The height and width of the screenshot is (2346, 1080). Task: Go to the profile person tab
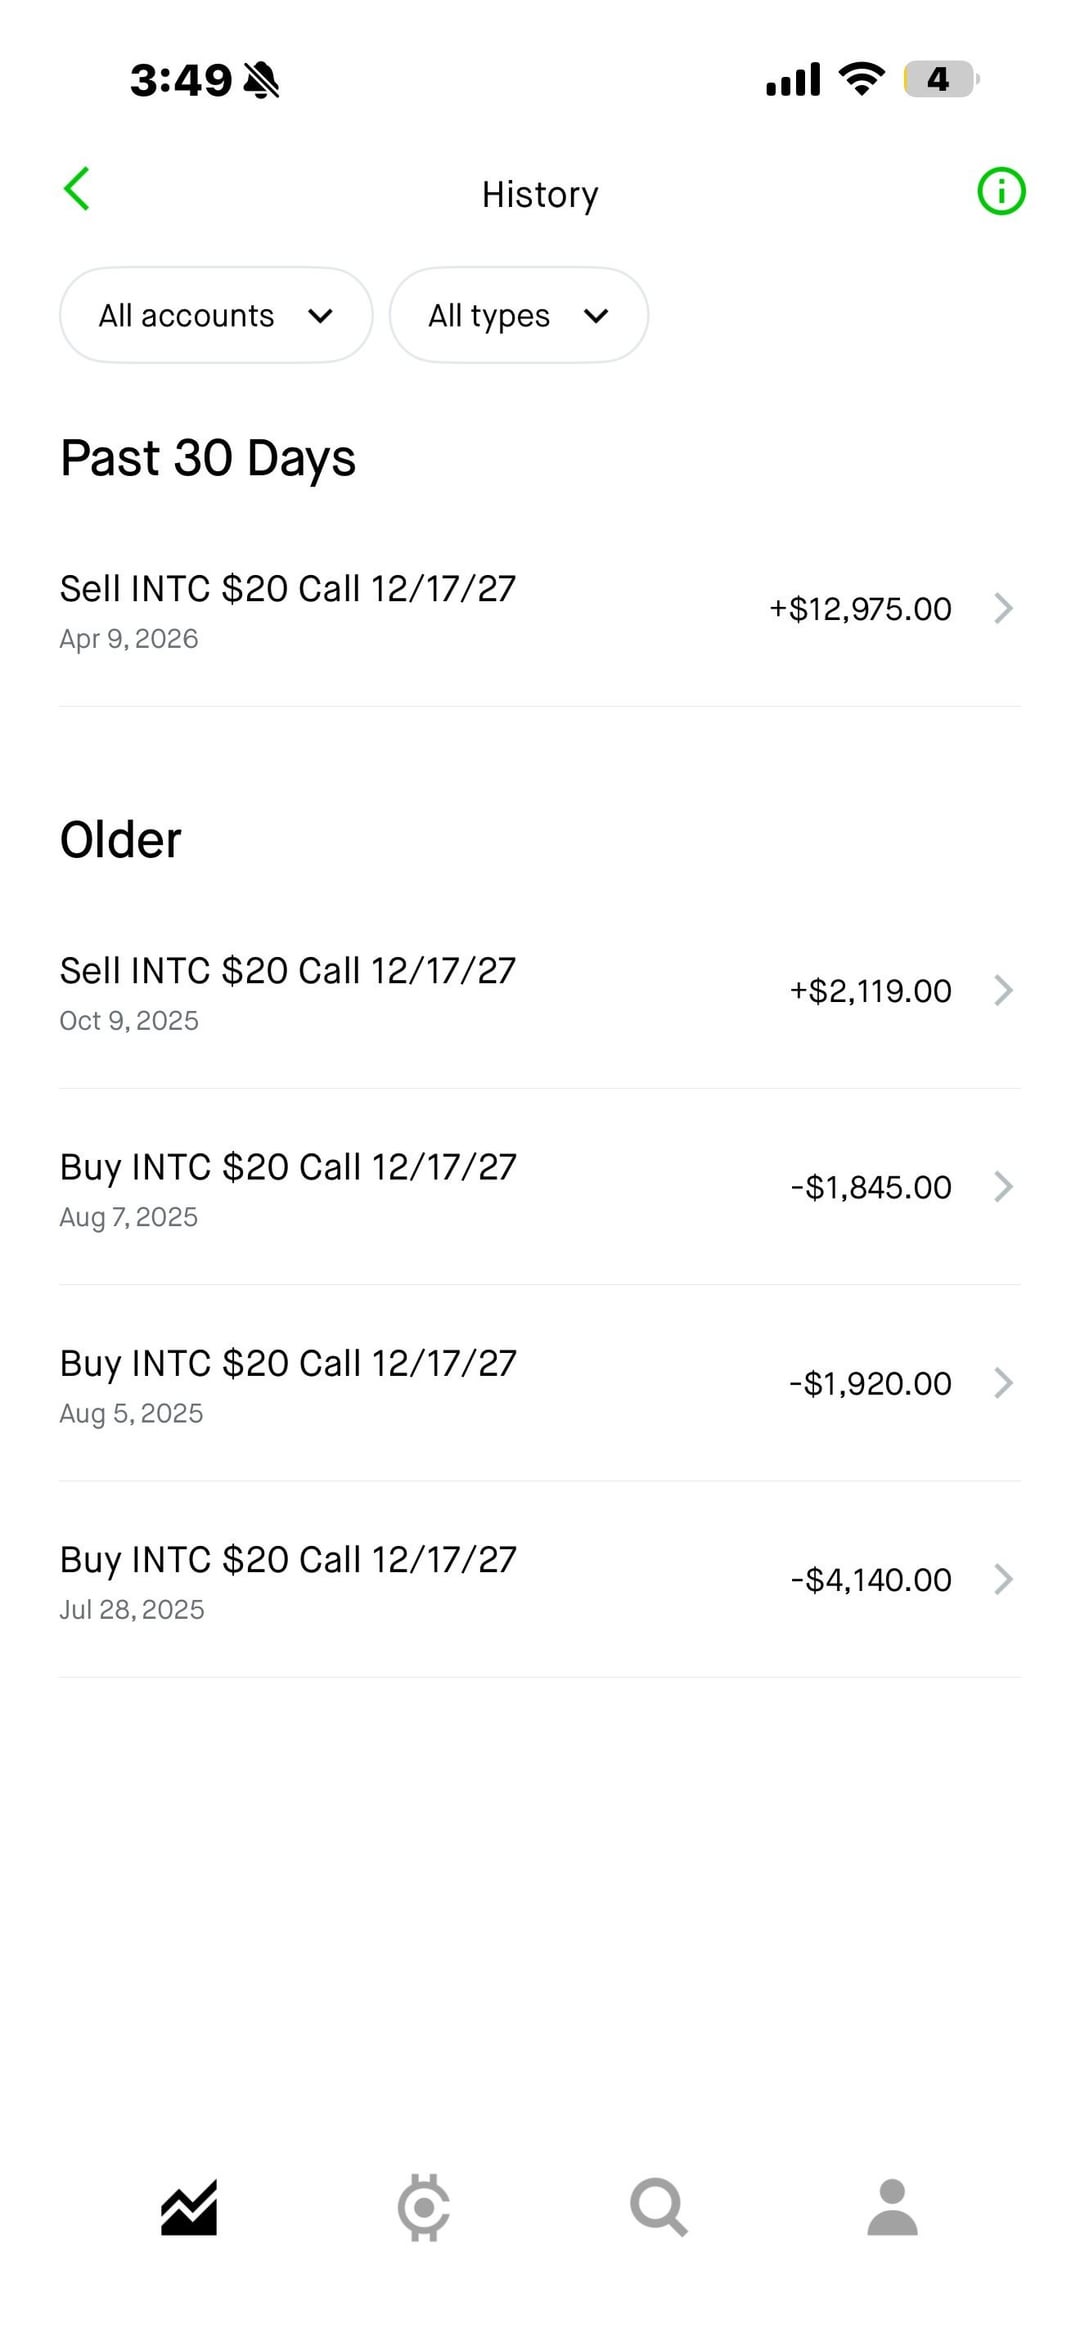[x=892, y=2207]
